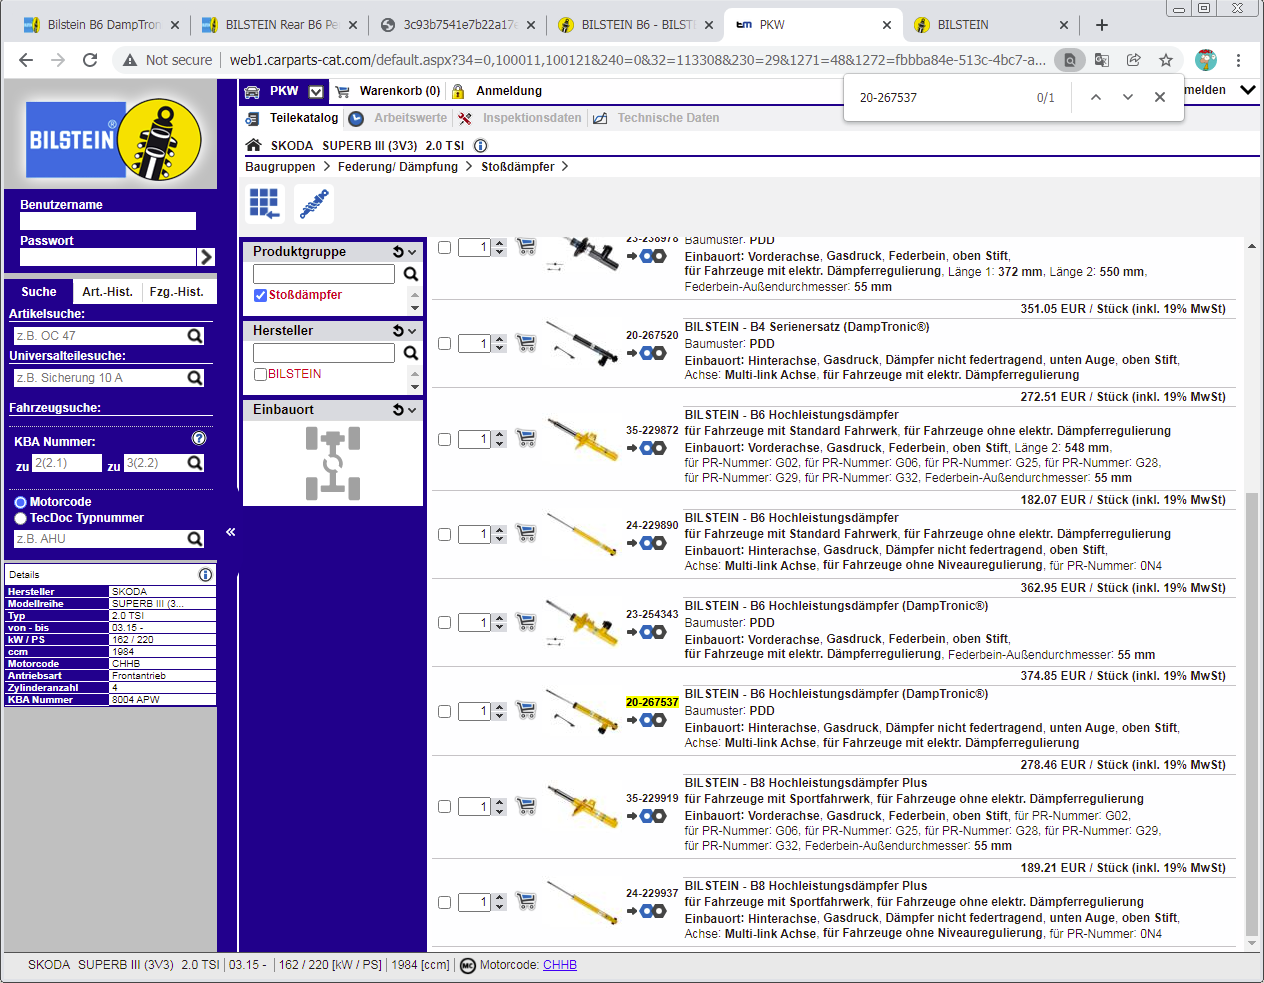Check the BILSTEIN manufacturer checkbox
This screenshot has height=983, width=1264.
point(260,374)
